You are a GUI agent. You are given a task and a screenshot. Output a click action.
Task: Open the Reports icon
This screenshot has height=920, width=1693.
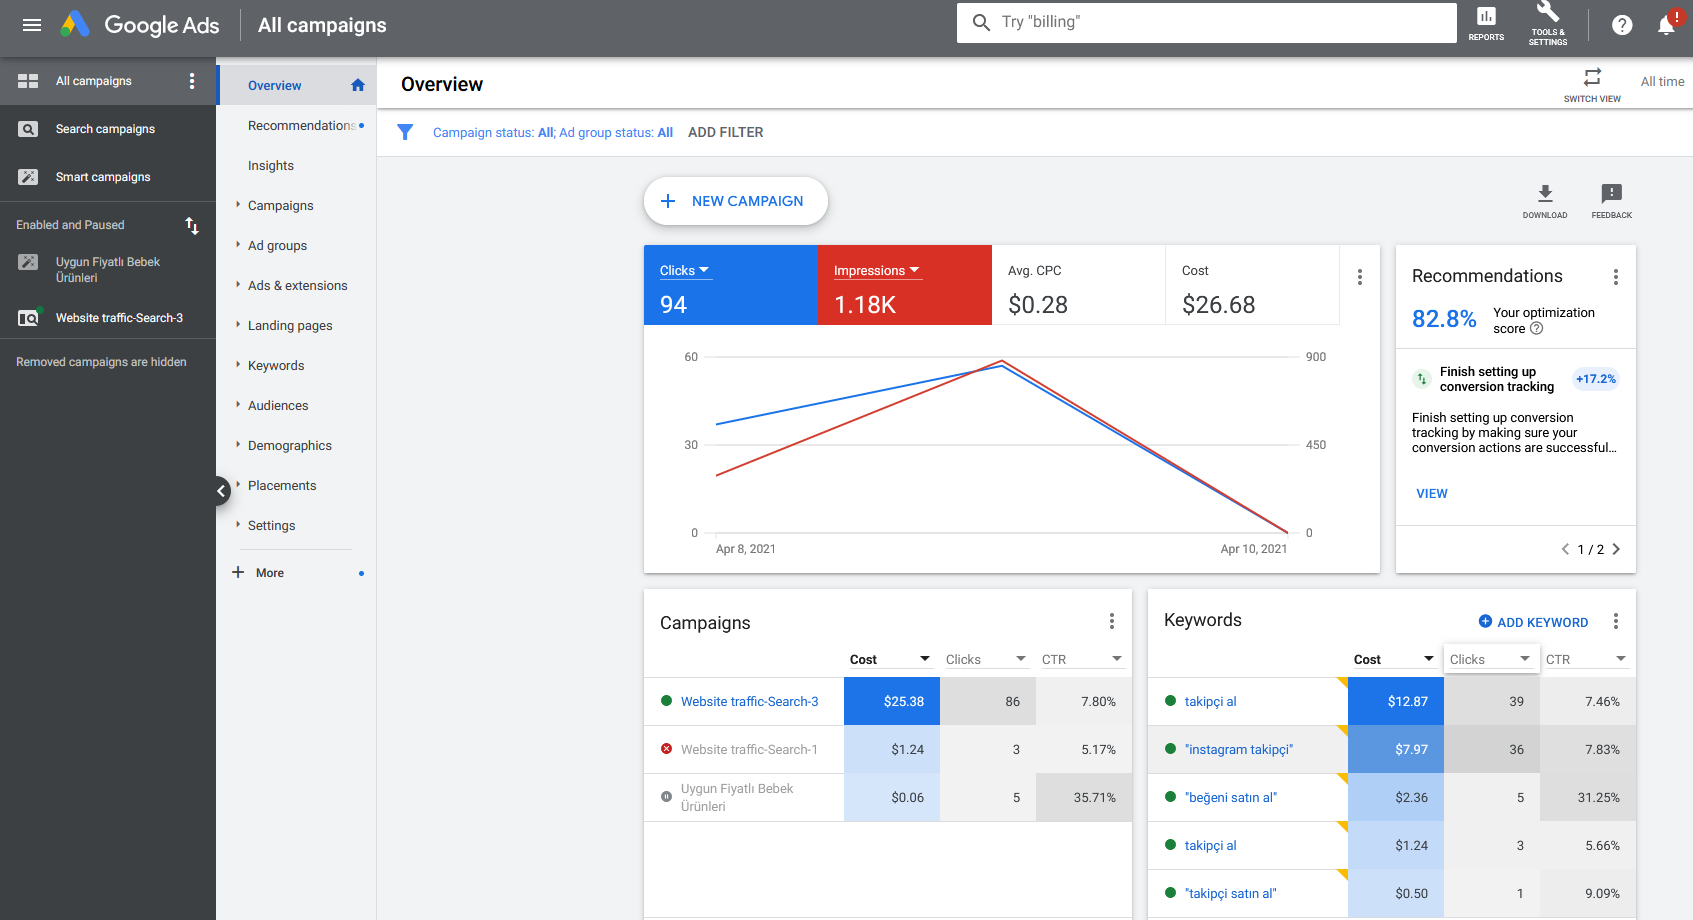coord(1486,23)
